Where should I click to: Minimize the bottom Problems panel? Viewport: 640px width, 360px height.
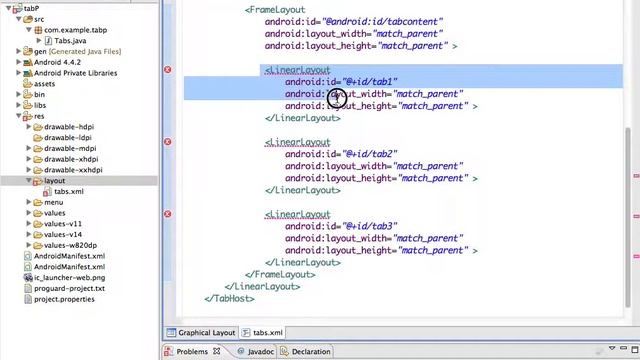pos(623,348)
